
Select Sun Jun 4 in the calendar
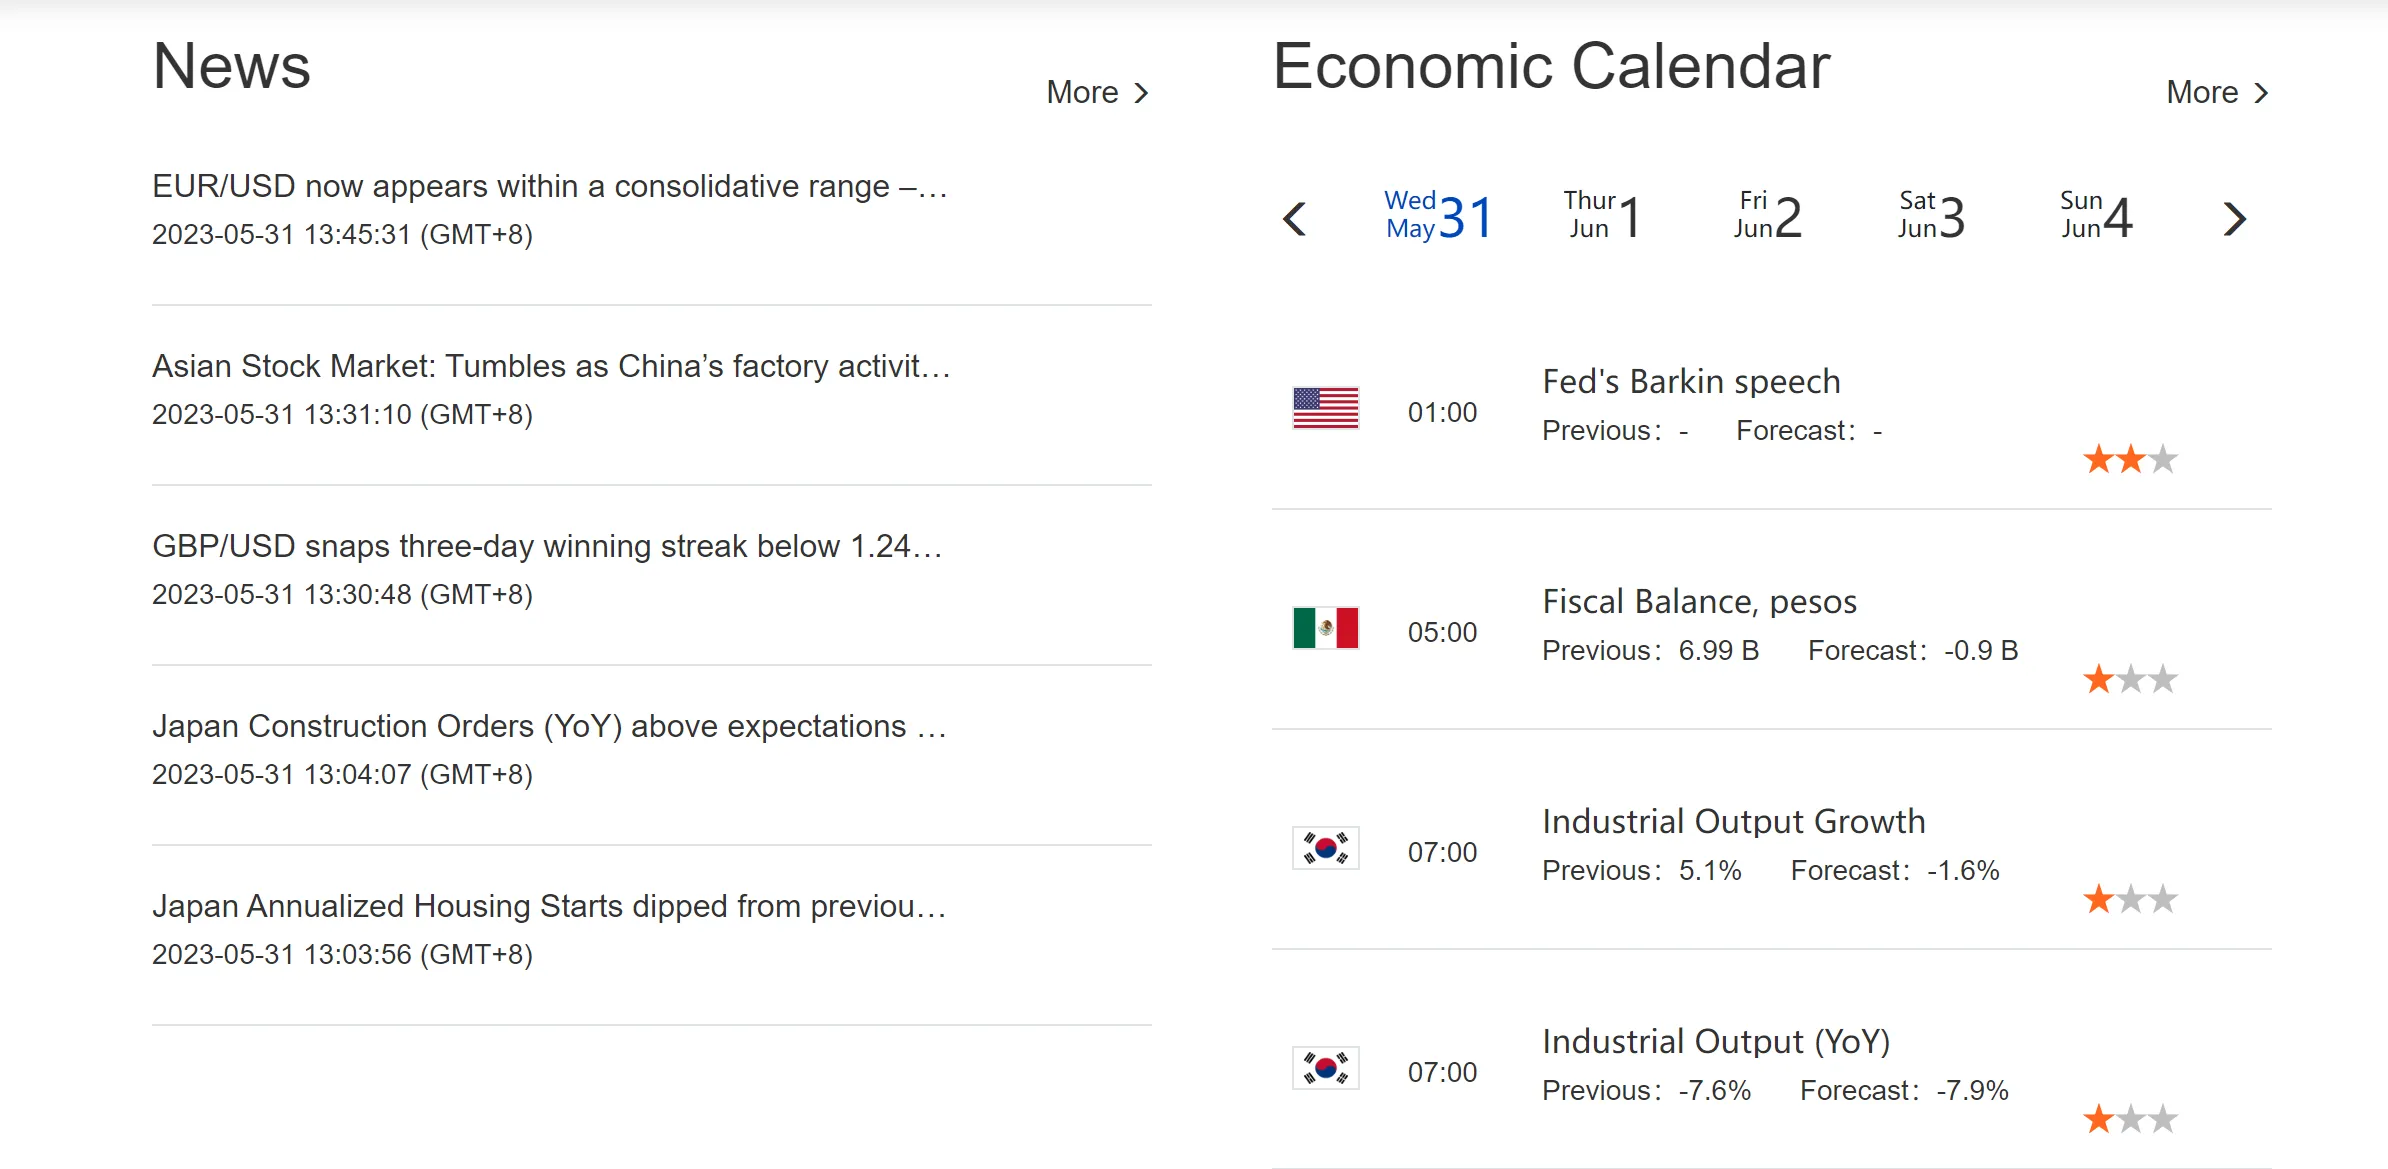click(x=2096, y=216)
